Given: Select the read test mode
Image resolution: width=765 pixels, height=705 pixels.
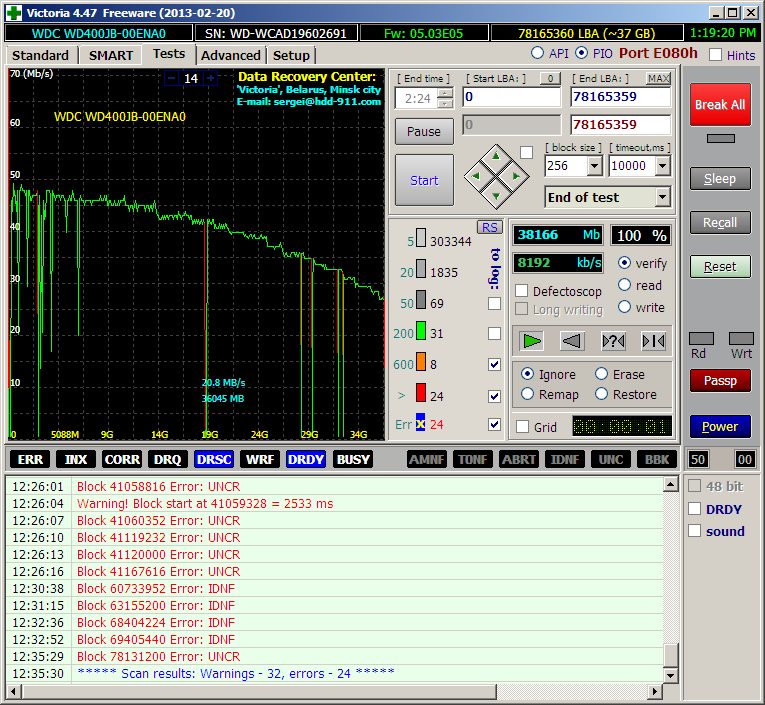Looking at the screenshot, I should (624, 285).
